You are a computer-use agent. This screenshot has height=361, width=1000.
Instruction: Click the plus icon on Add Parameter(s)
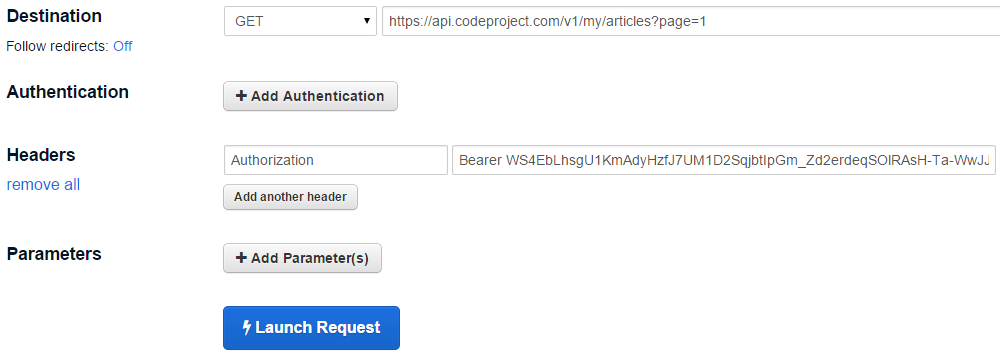click(x=241, y=258)
